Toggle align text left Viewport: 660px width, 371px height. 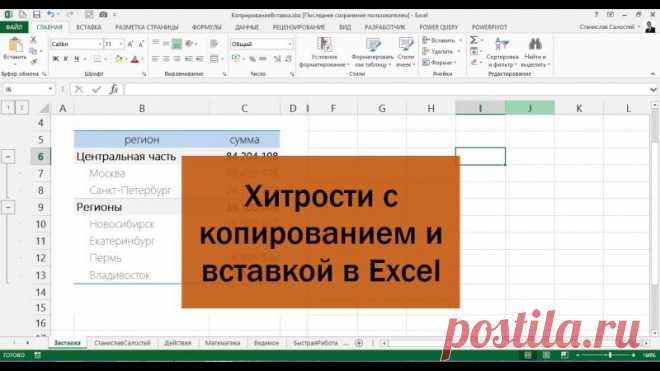click(156, 59)
